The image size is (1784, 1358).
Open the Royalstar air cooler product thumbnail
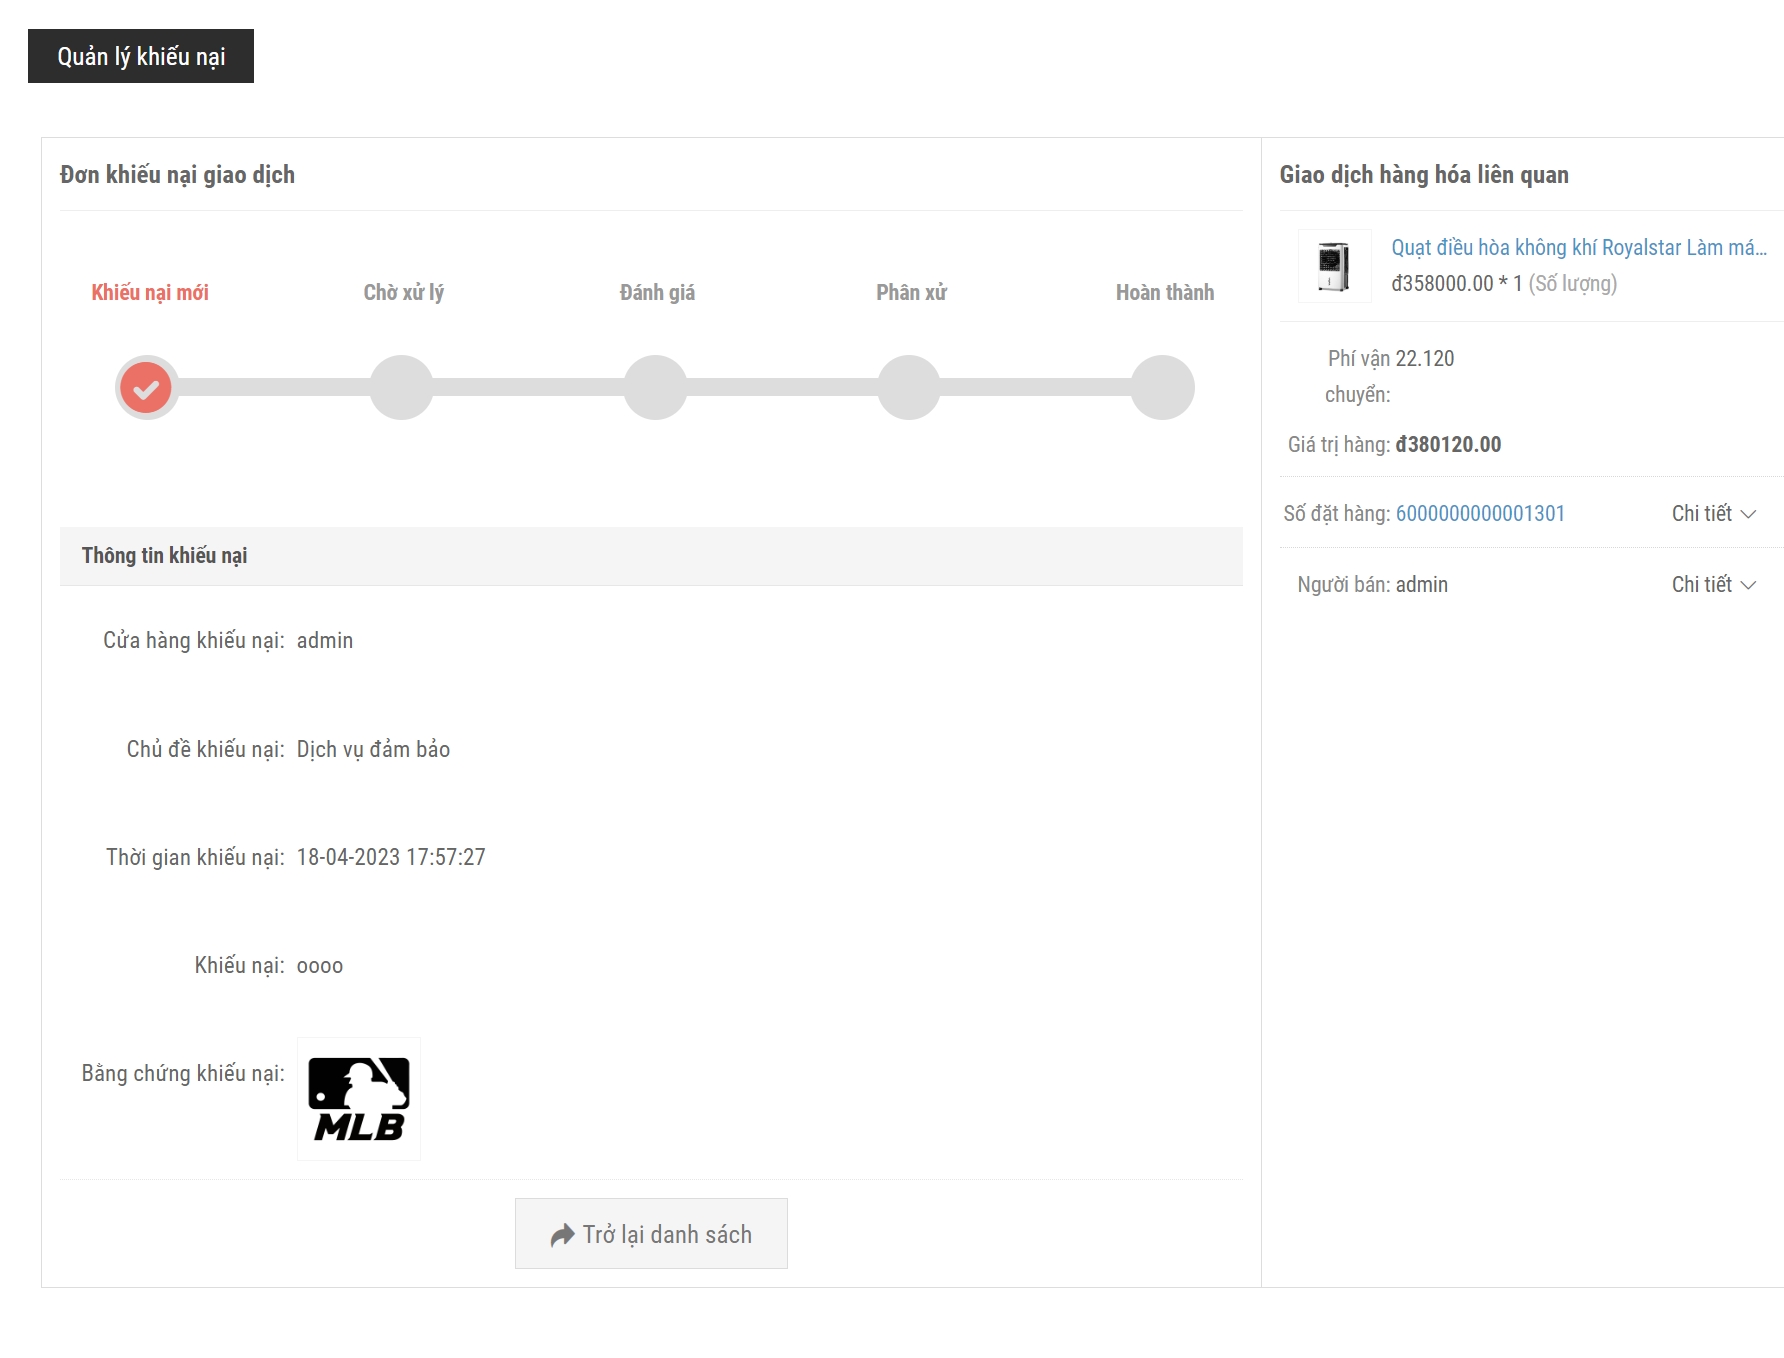tap(1334, 266)
